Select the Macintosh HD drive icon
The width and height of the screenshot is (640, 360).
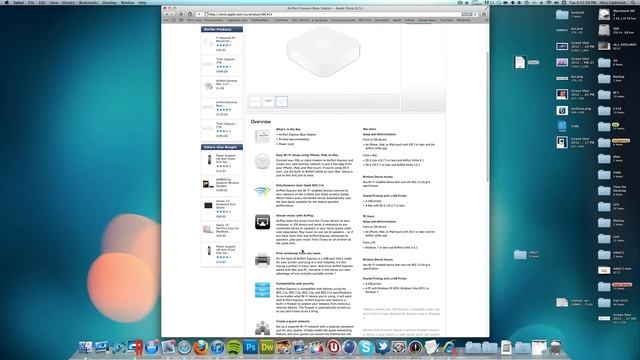point(604,14)
